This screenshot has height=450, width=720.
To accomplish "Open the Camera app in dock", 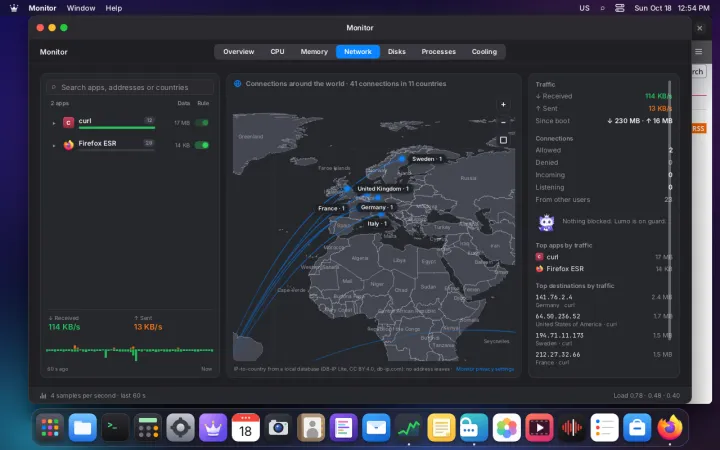I will coord(278,428).
